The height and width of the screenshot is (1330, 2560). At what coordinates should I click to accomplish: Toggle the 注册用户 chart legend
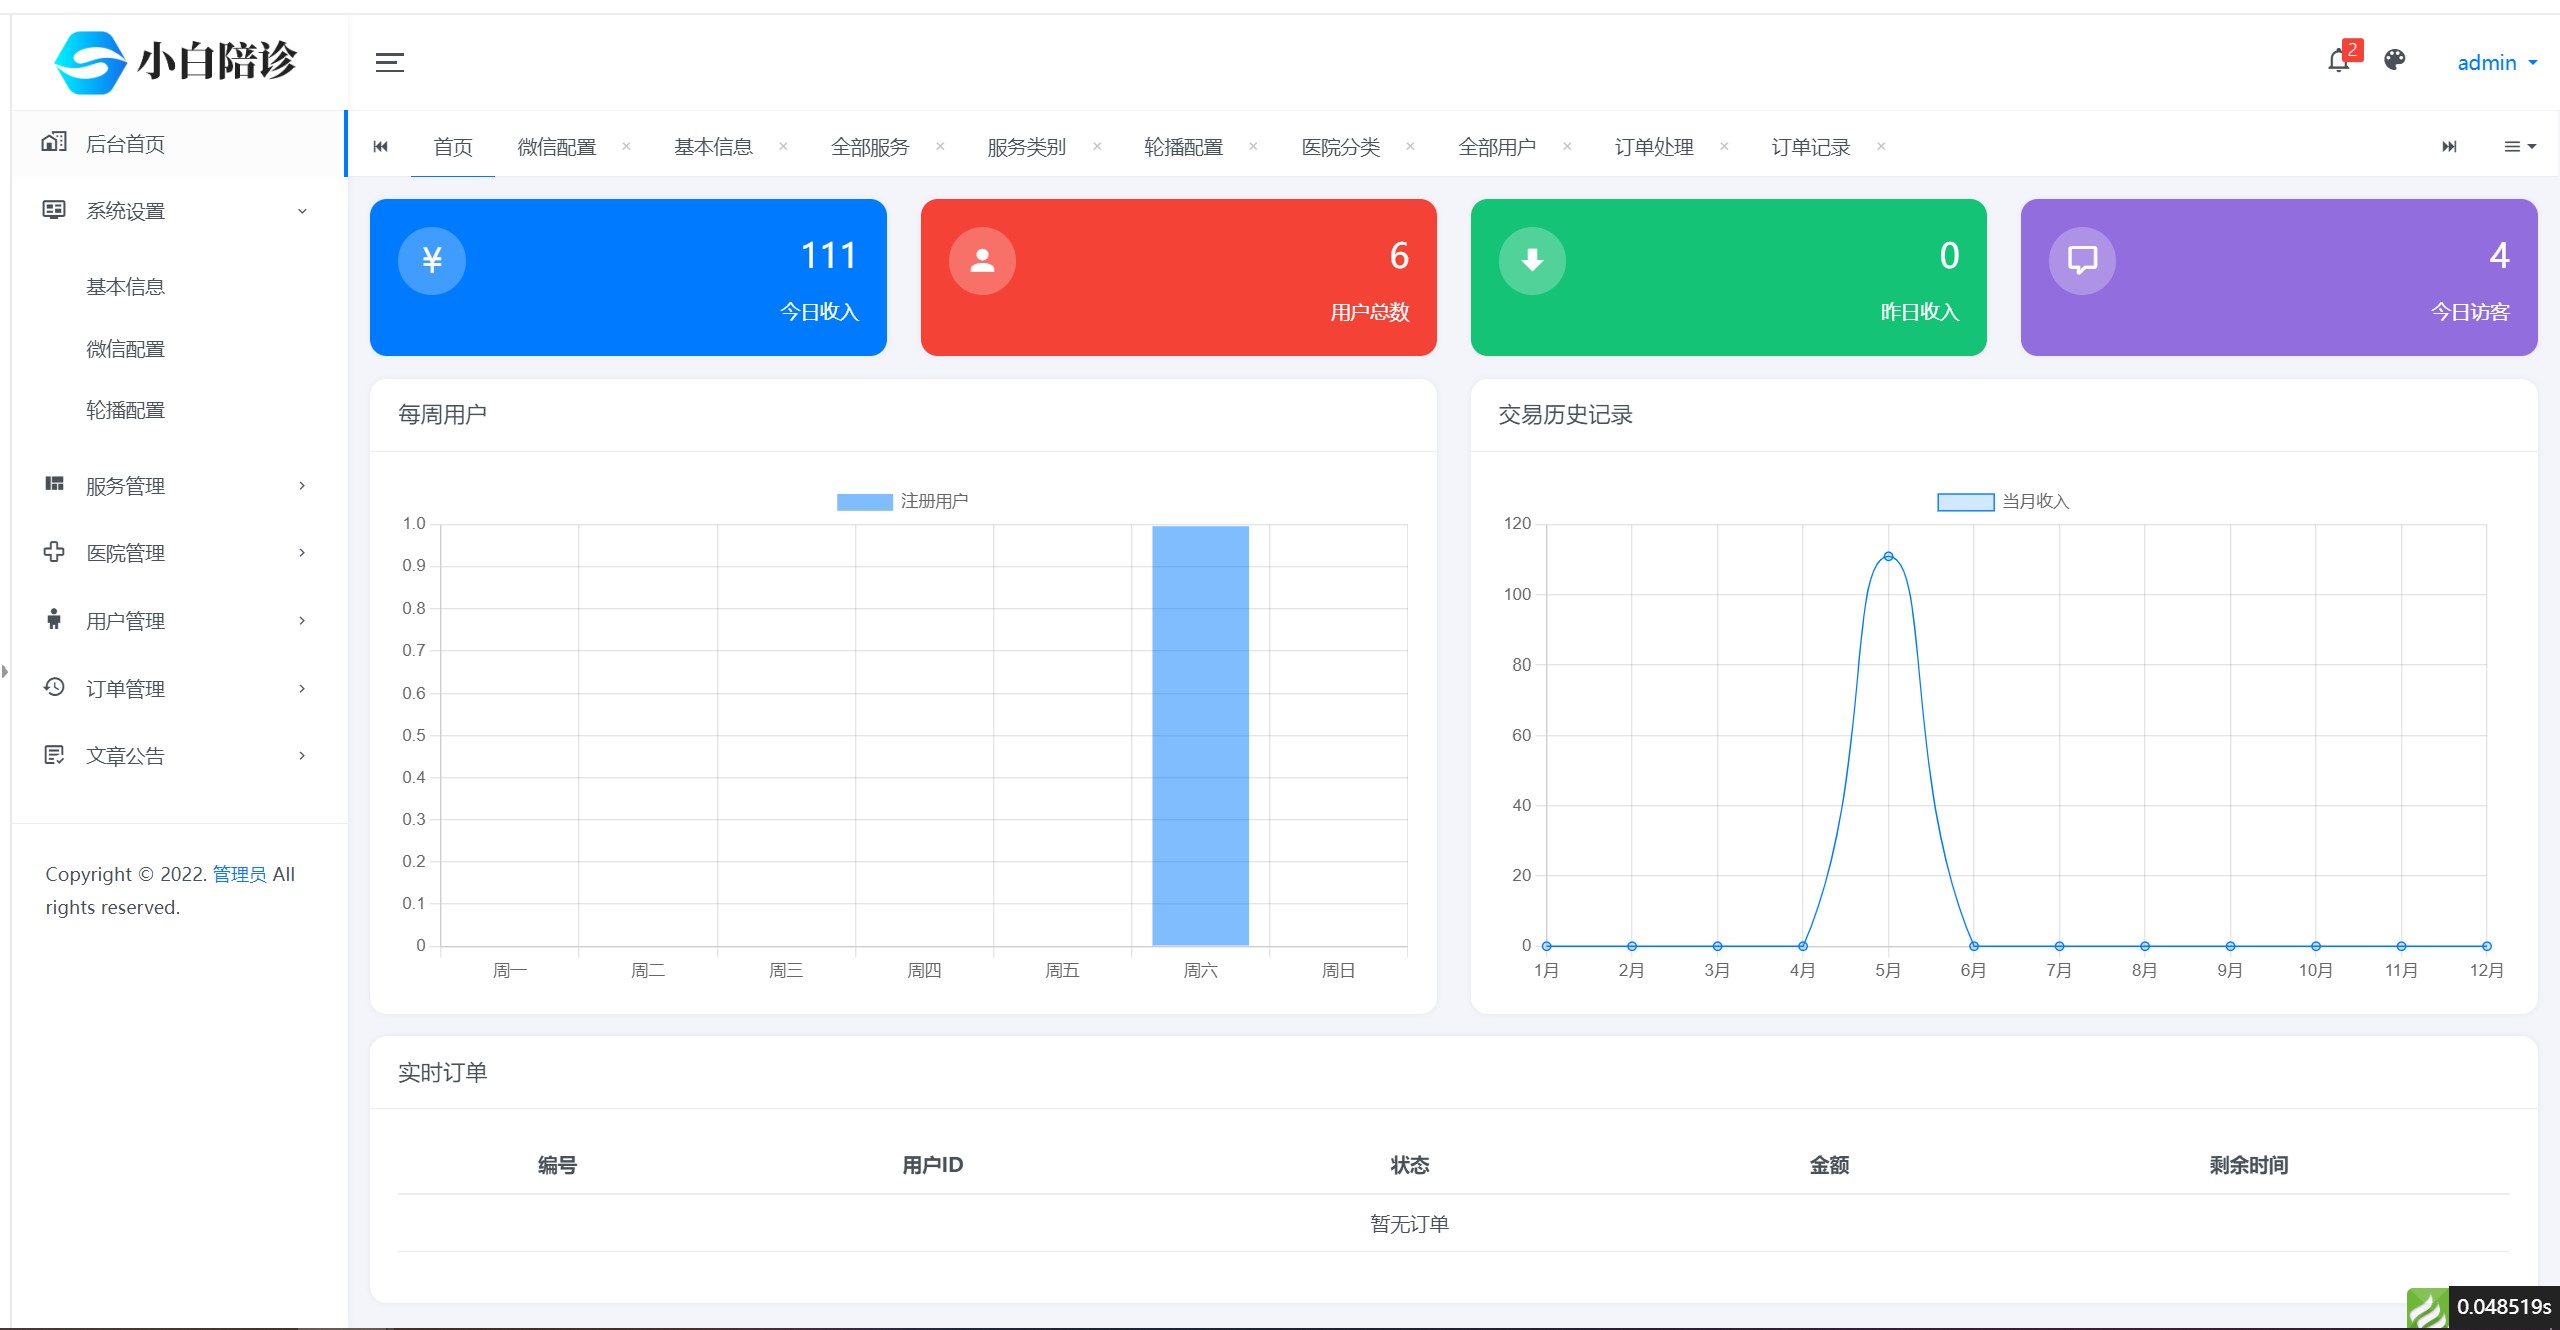point(902,501)
